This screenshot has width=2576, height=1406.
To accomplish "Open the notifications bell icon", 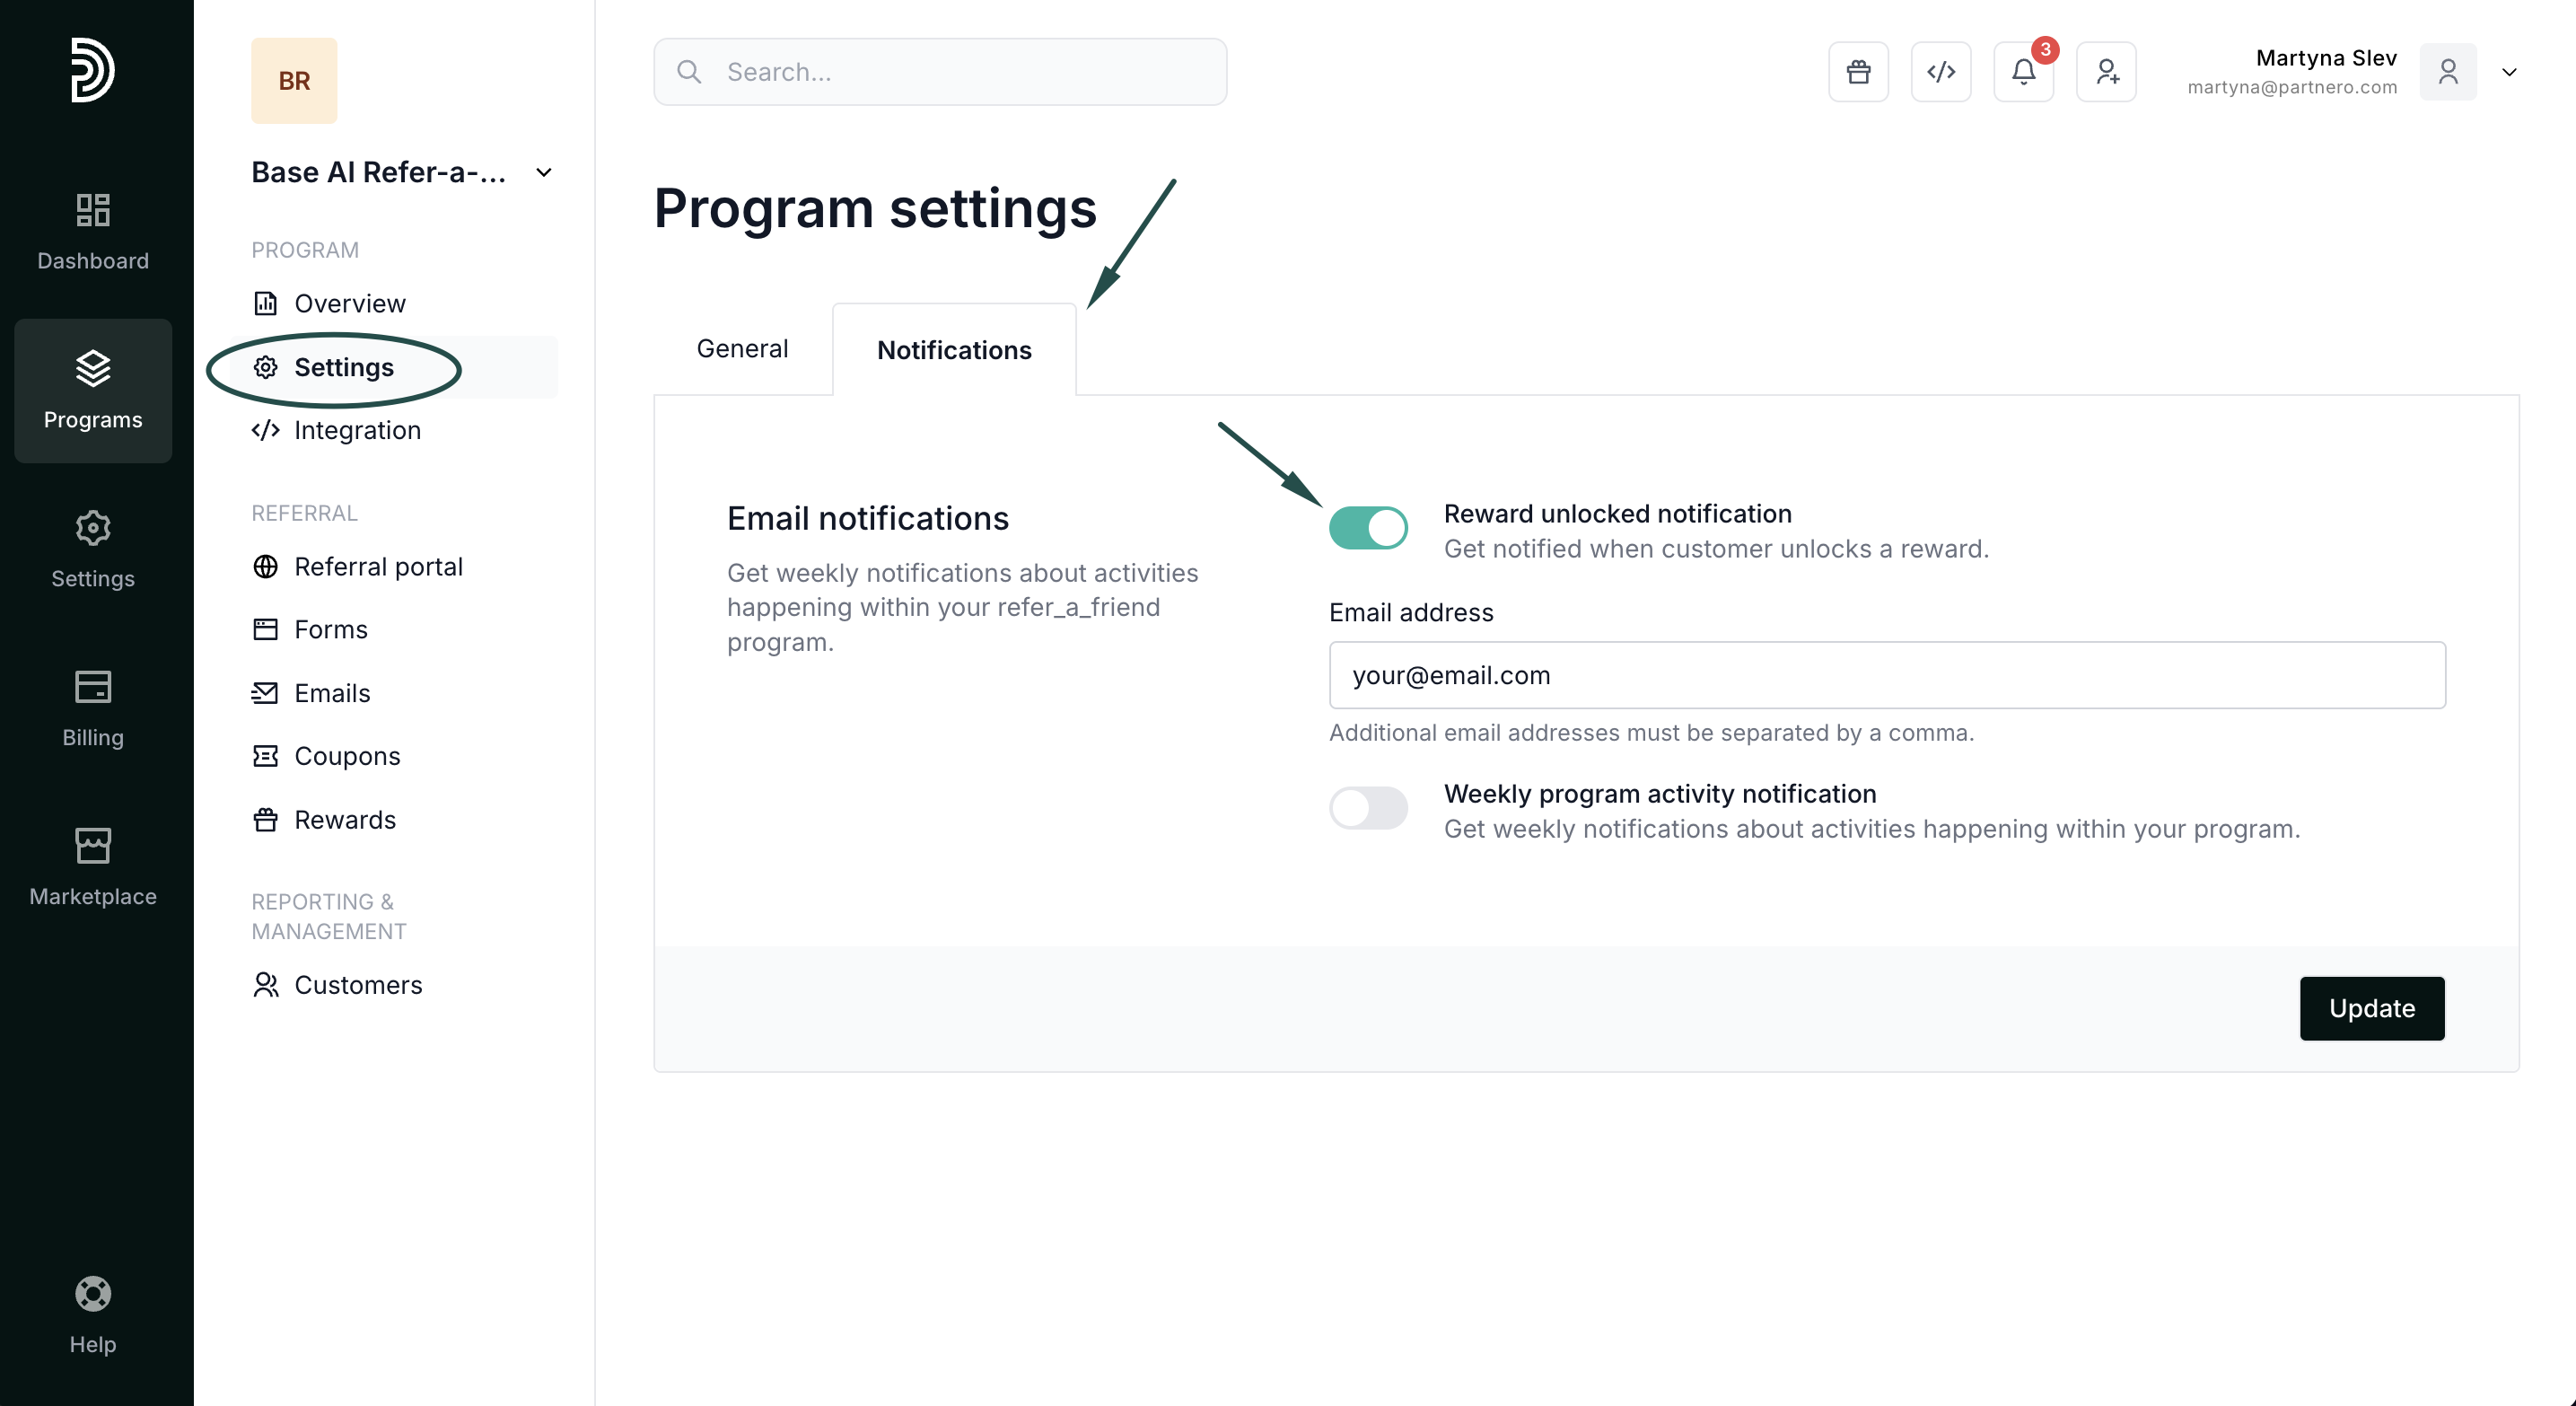I will coord(2023,72).
